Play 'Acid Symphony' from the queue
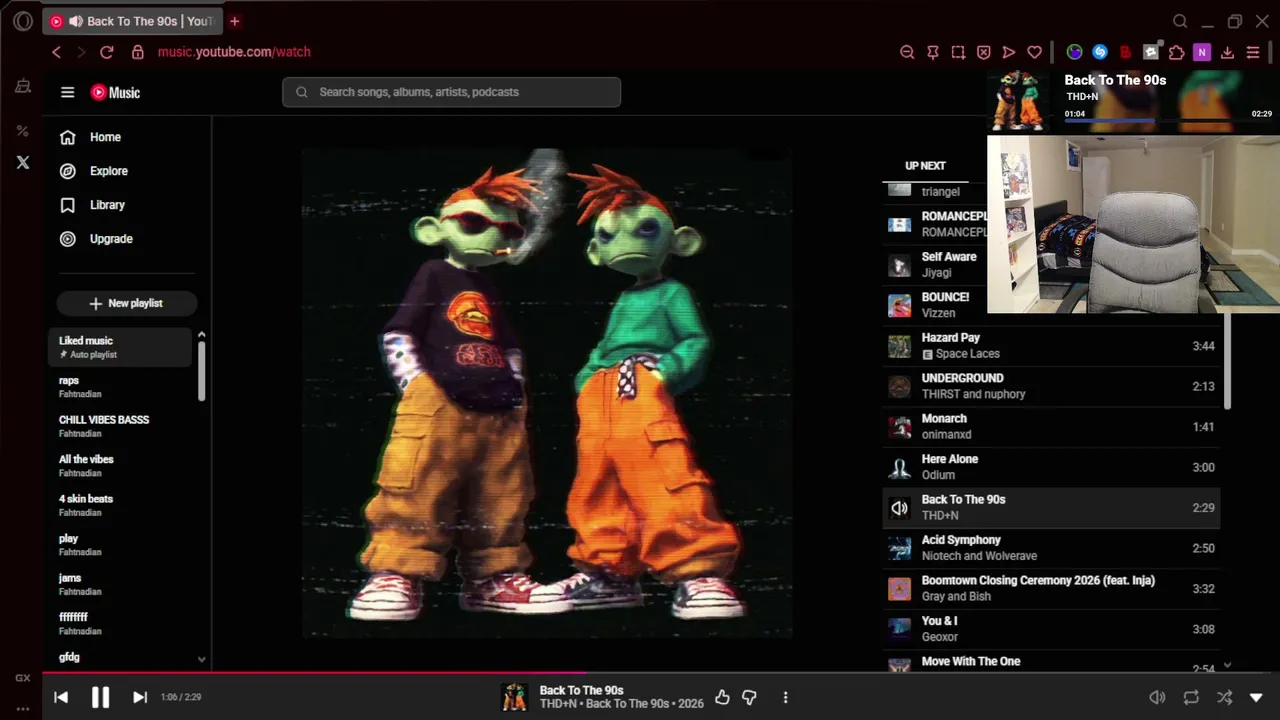Image resolution: width=1280 pixels, height=720 pixels. click(1051, 548)
